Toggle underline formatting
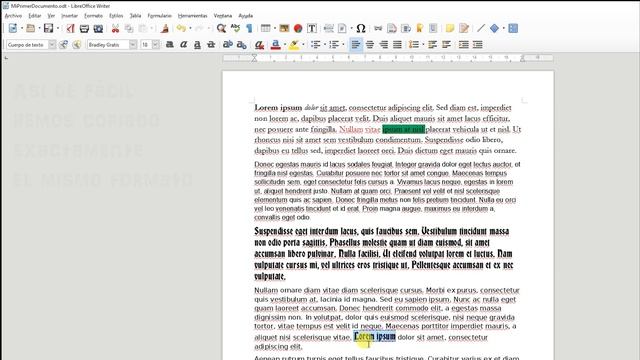Viewport: 640px width, 360px height. pyautogui.click(x=198, y=44)
